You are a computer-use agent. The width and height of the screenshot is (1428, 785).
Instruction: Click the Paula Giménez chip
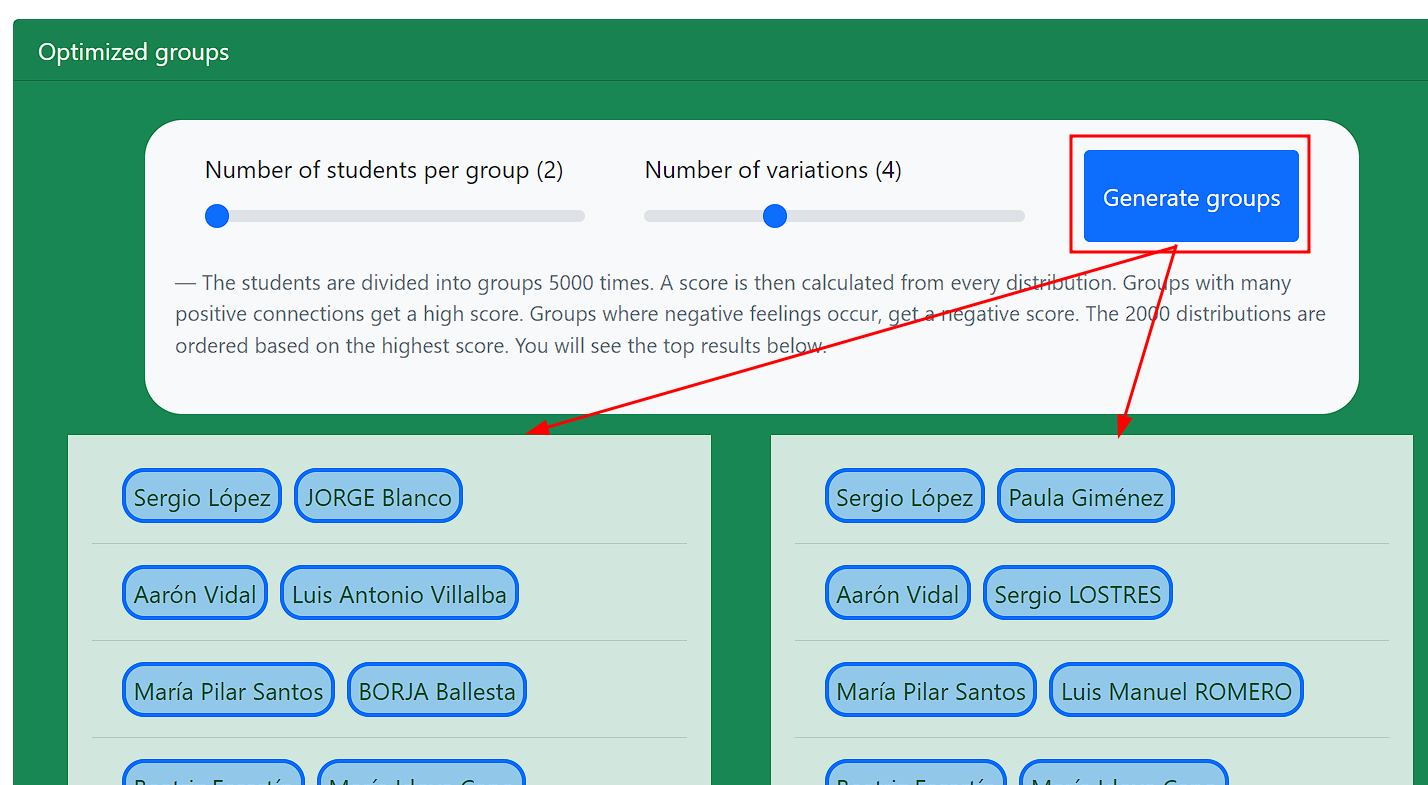click(x=1085, y=495)
